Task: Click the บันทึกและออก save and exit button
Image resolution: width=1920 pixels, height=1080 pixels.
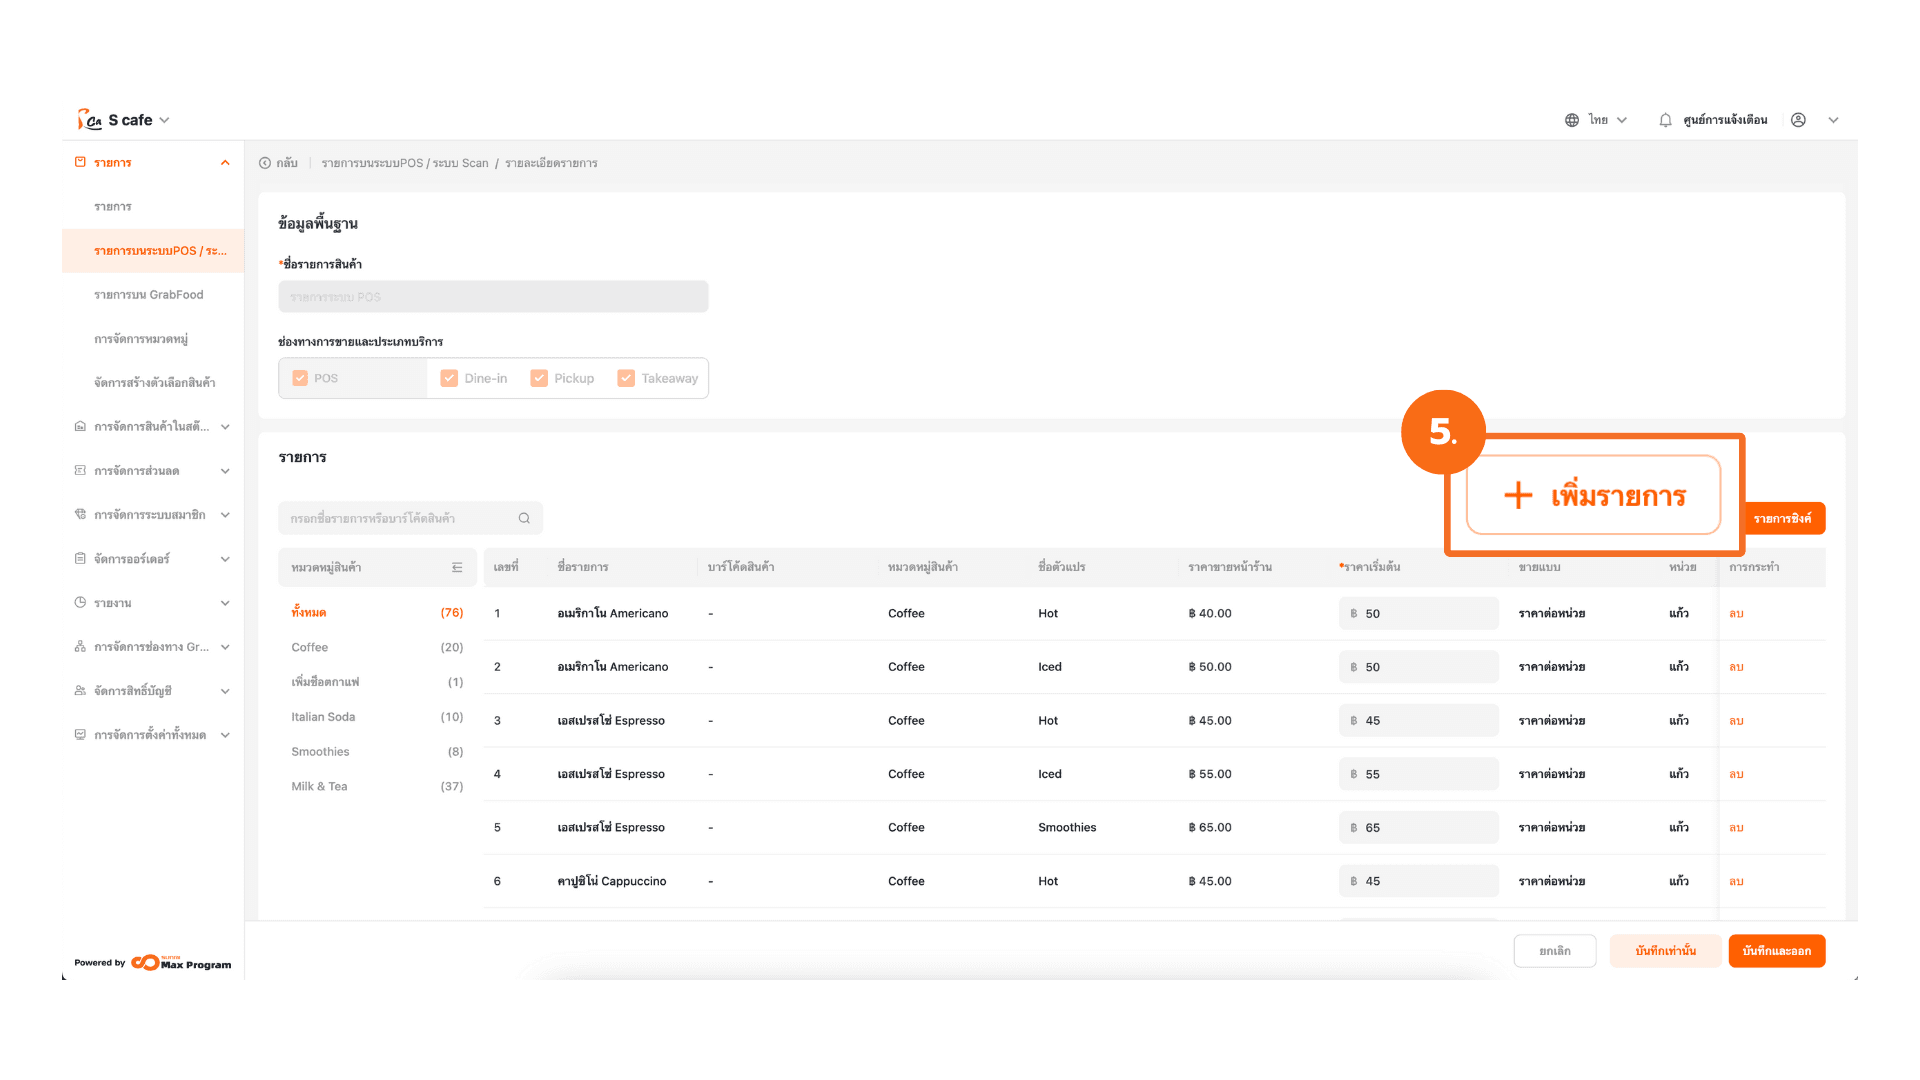Action: point(1776,951)
